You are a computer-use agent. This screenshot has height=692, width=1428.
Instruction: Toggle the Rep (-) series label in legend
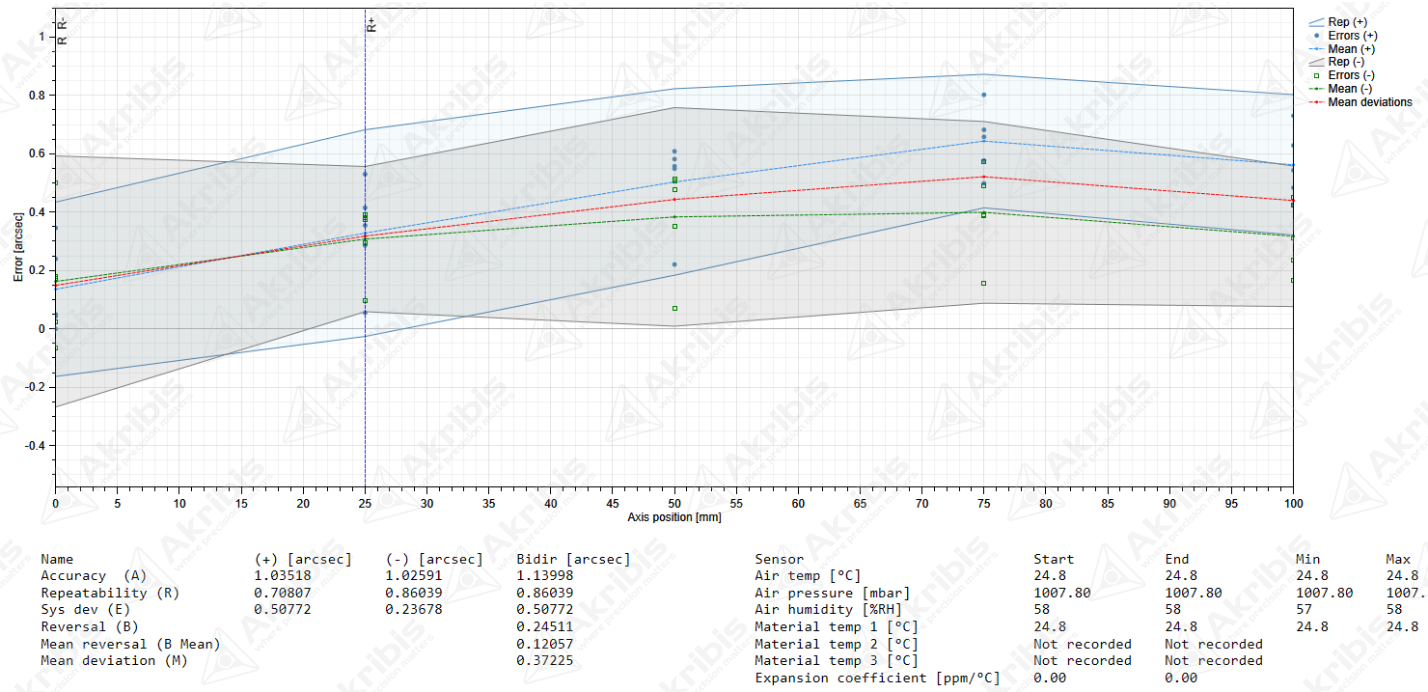click(x=1345, y=62)
